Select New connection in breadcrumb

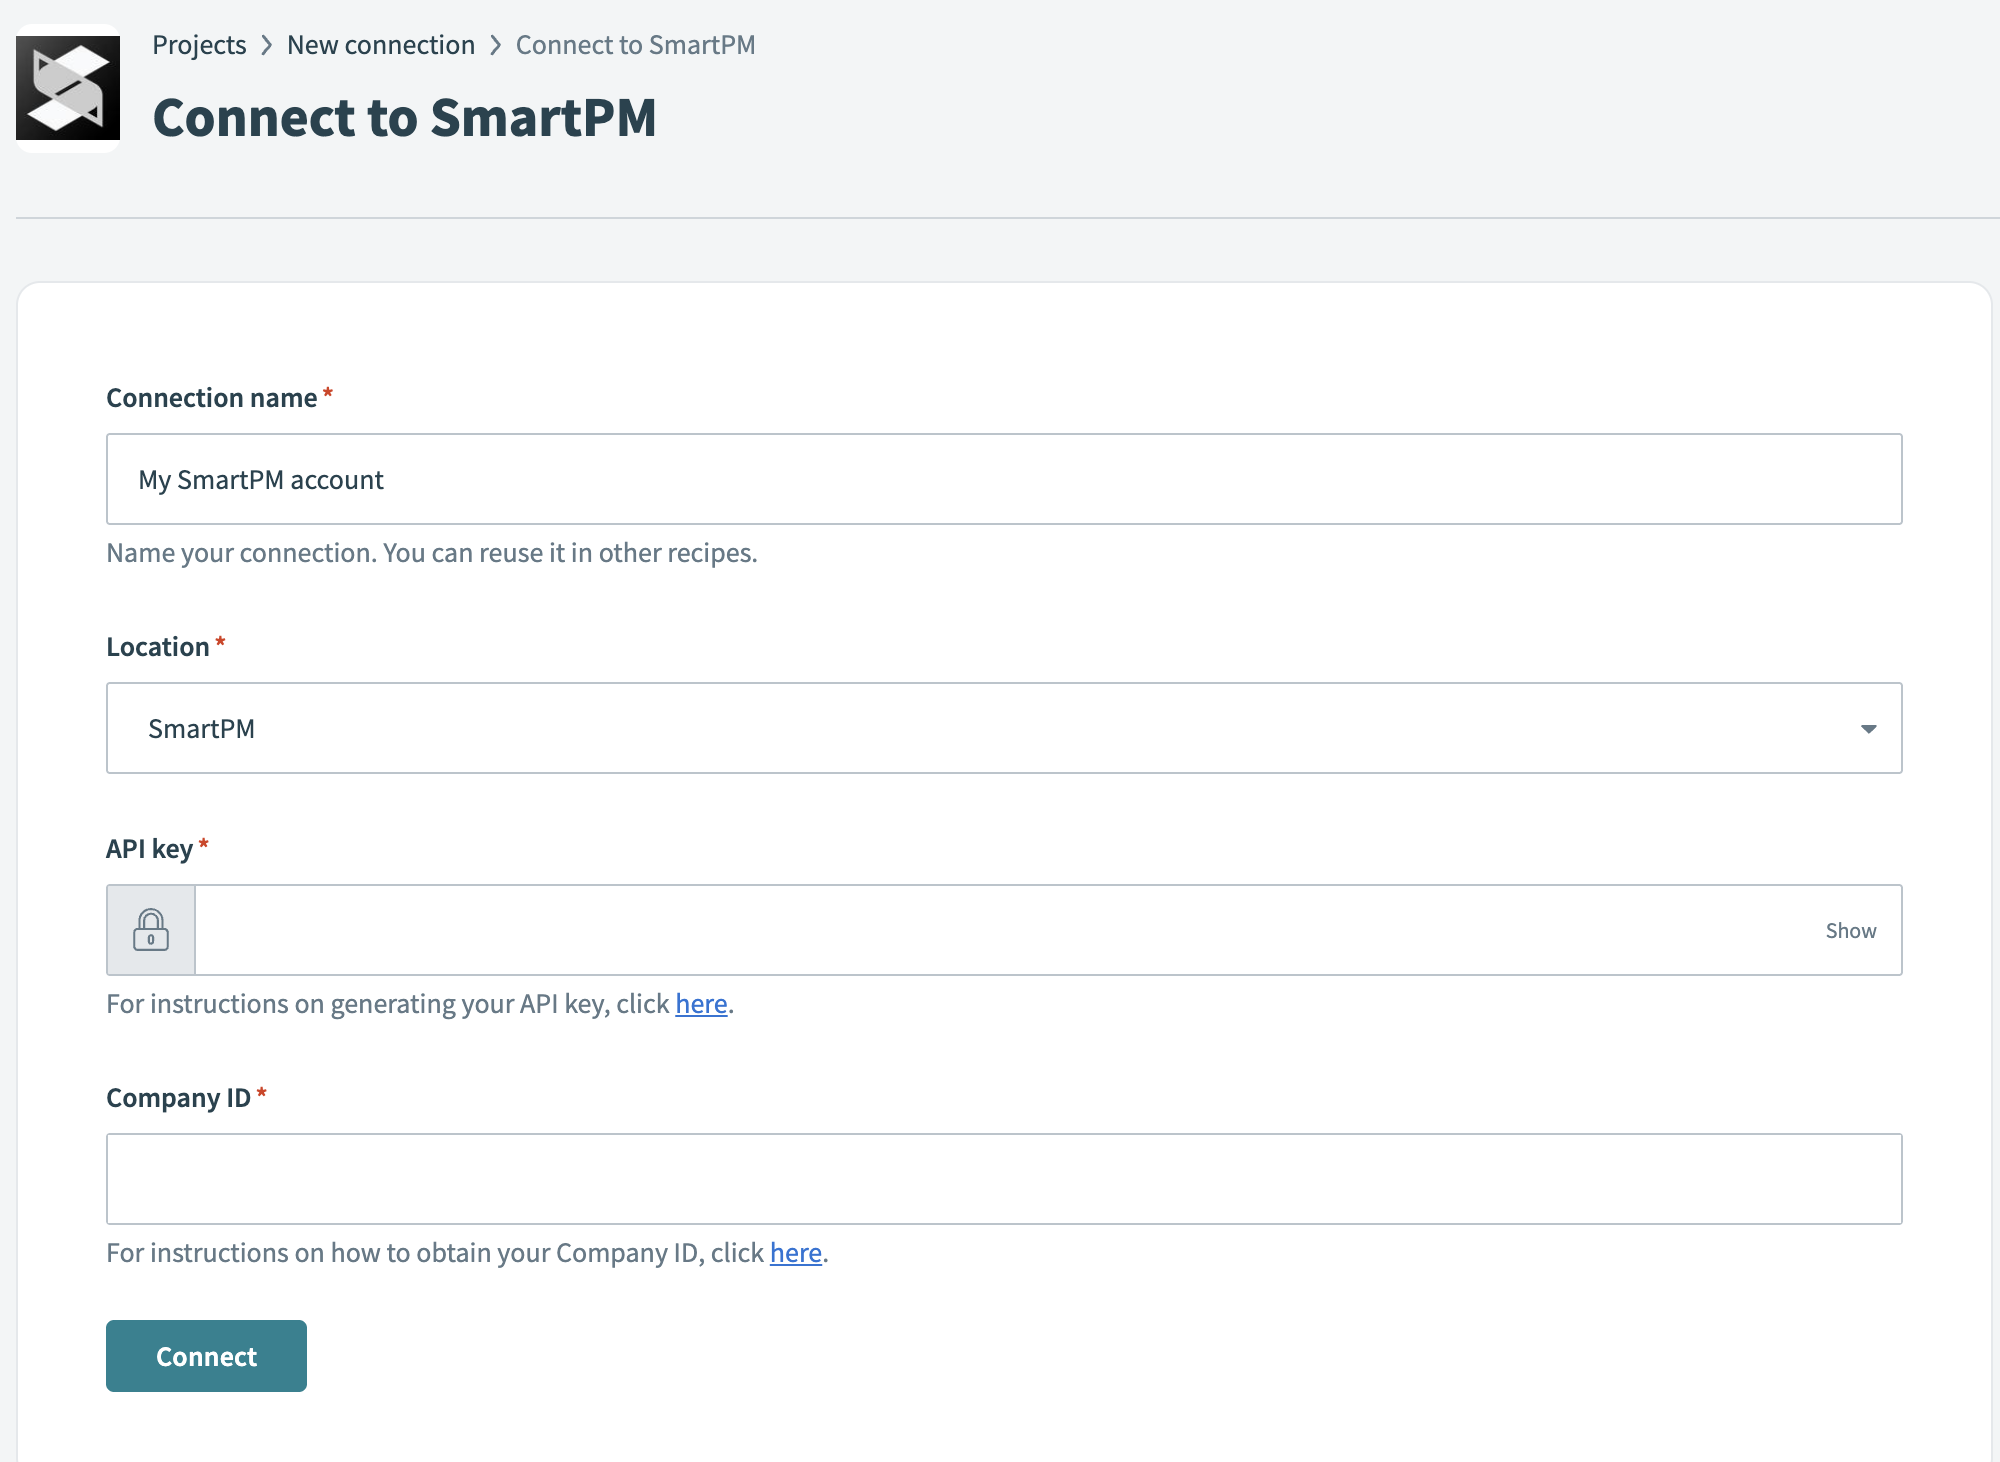pos(381,45)
